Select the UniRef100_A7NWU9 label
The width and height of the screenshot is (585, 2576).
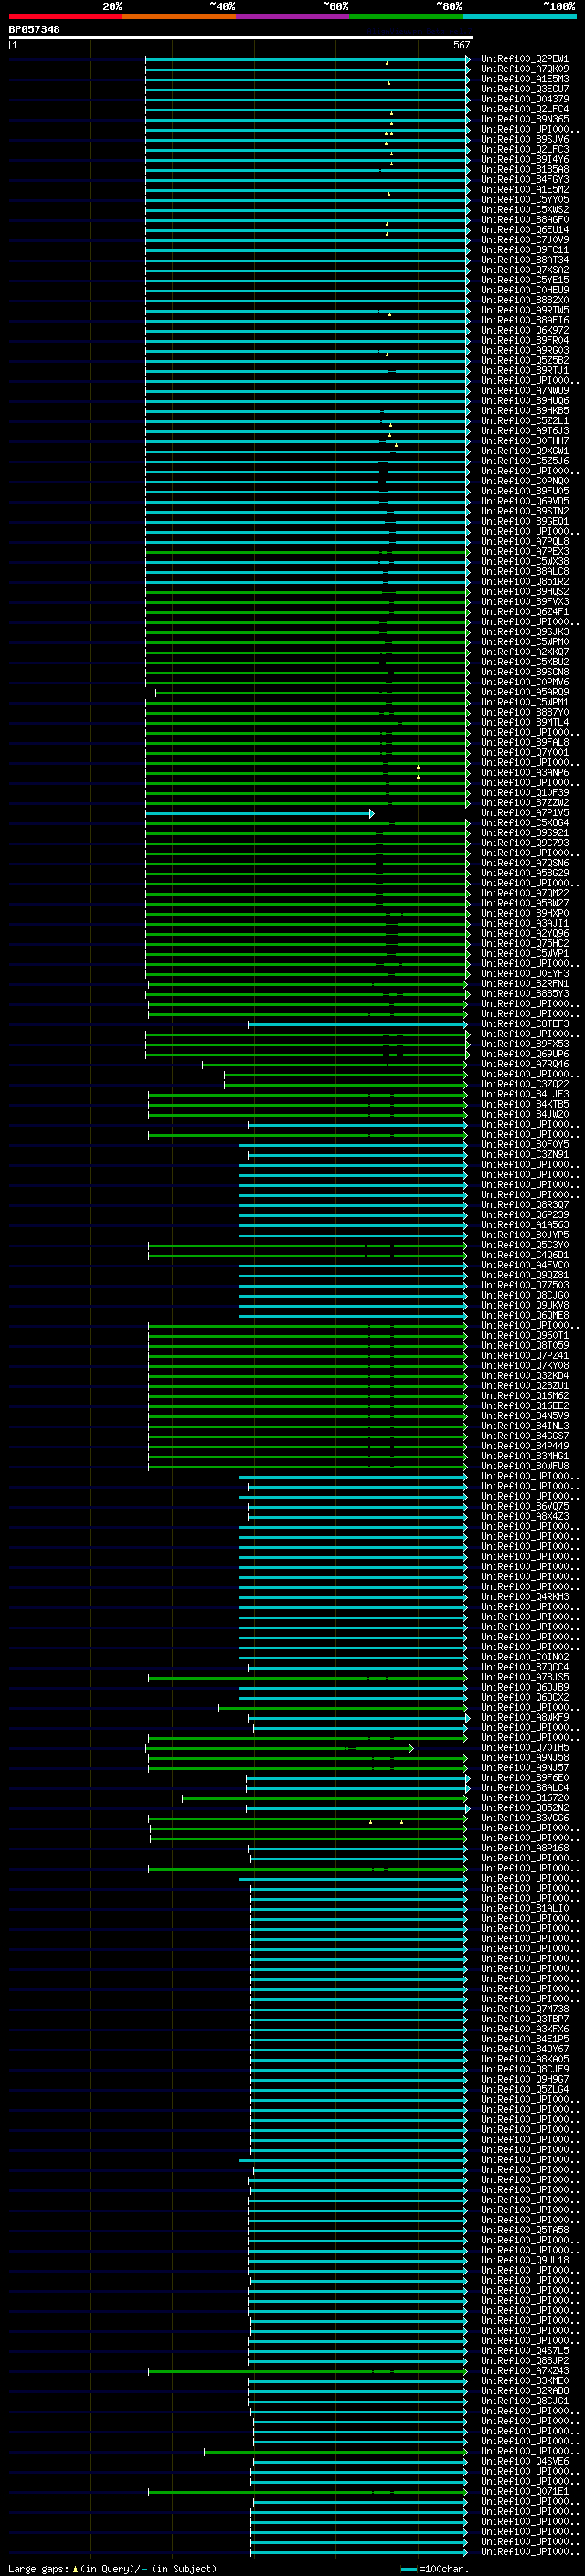point(524,391)
